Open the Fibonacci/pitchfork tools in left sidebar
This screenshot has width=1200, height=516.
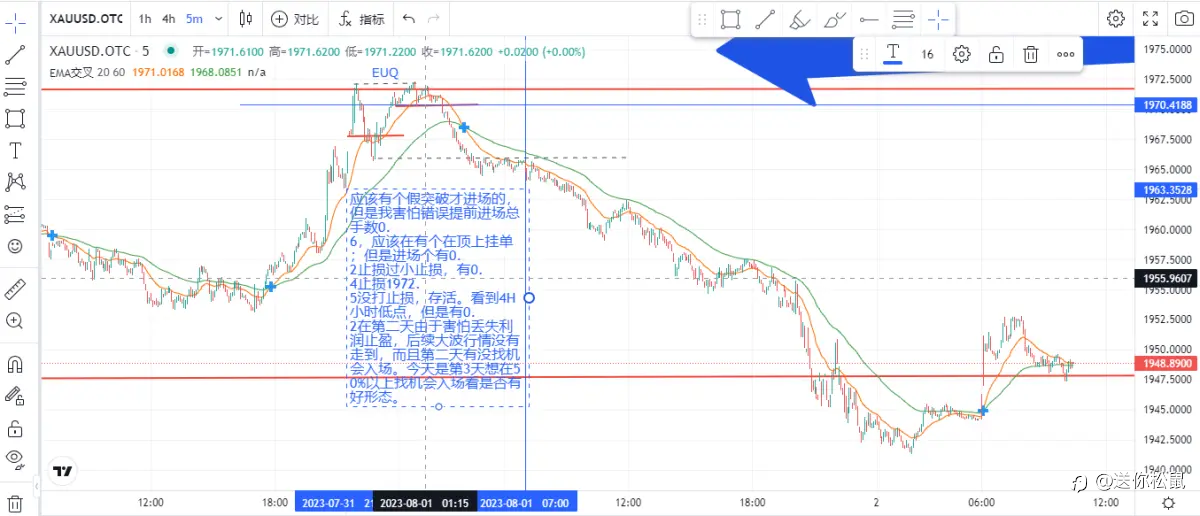point(15,86)
